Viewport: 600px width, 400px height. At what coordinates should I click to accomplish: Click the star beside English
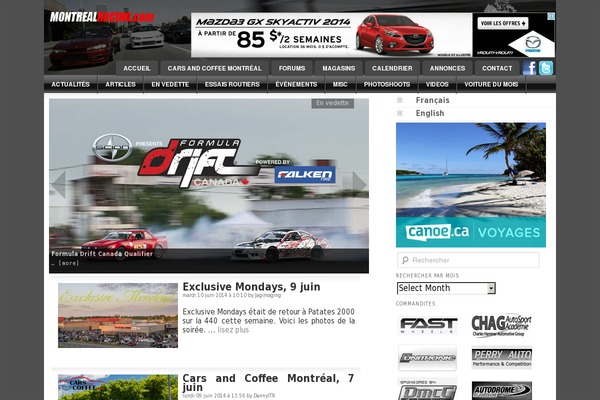pos(400,113)
